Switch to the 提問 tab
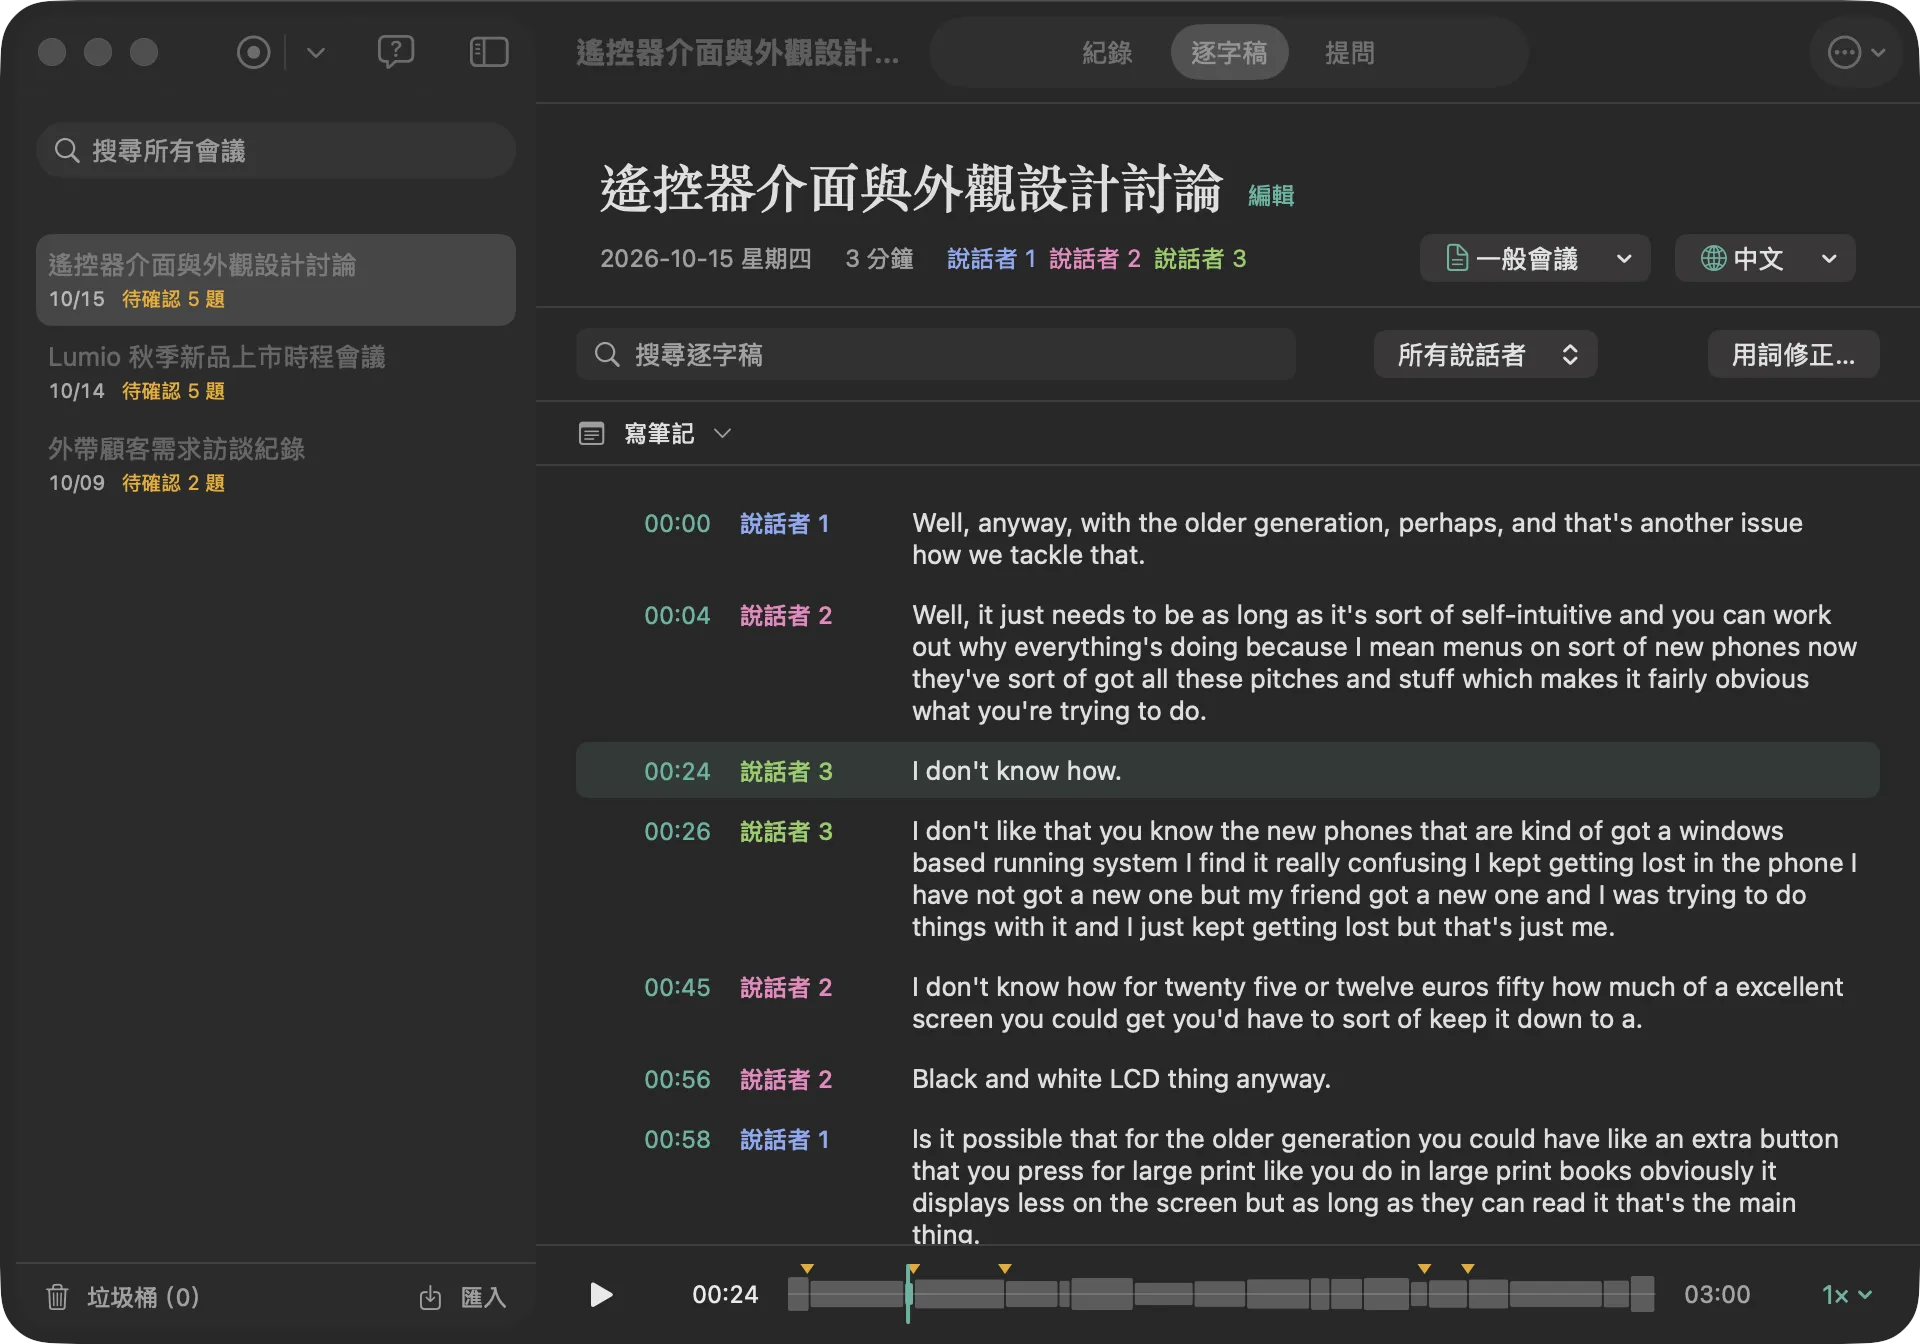 point(1350,53)
